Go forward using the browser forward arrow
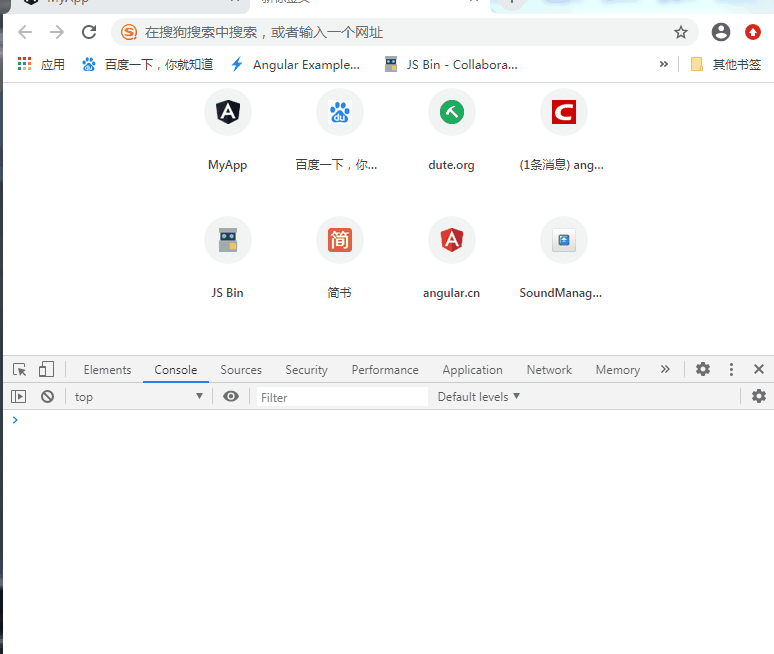Image resolution: width=774 pixels, height=654 pixels. [x=57, y=33]
